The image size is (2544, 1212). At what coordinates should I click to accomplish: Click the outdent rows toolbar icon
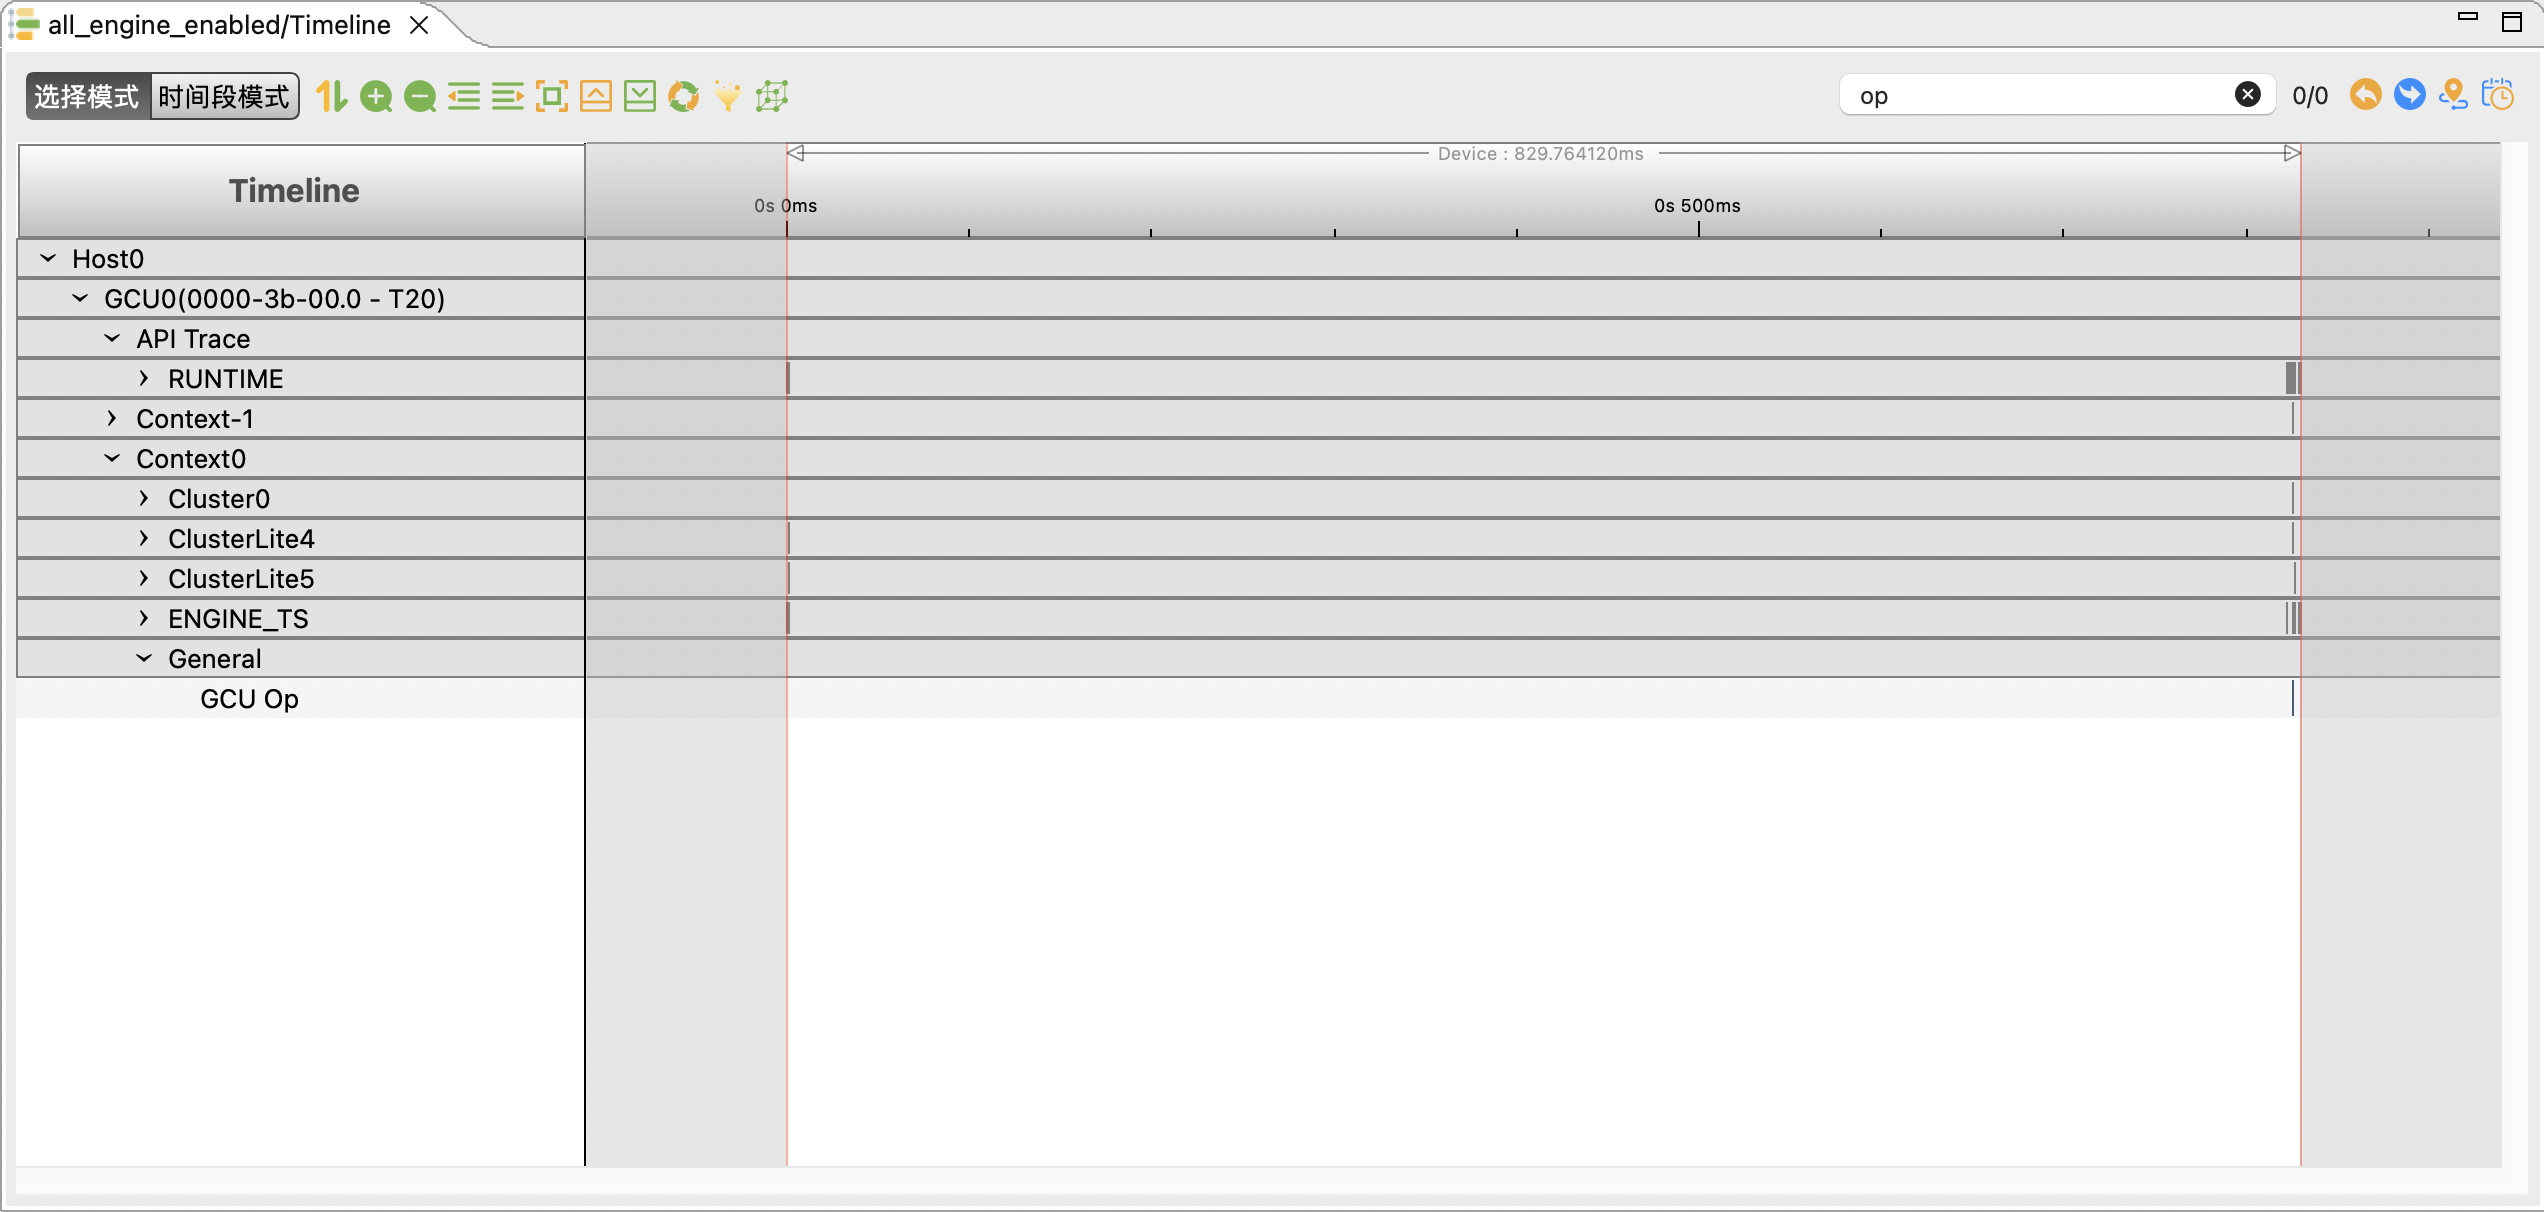tap(464, 96)
